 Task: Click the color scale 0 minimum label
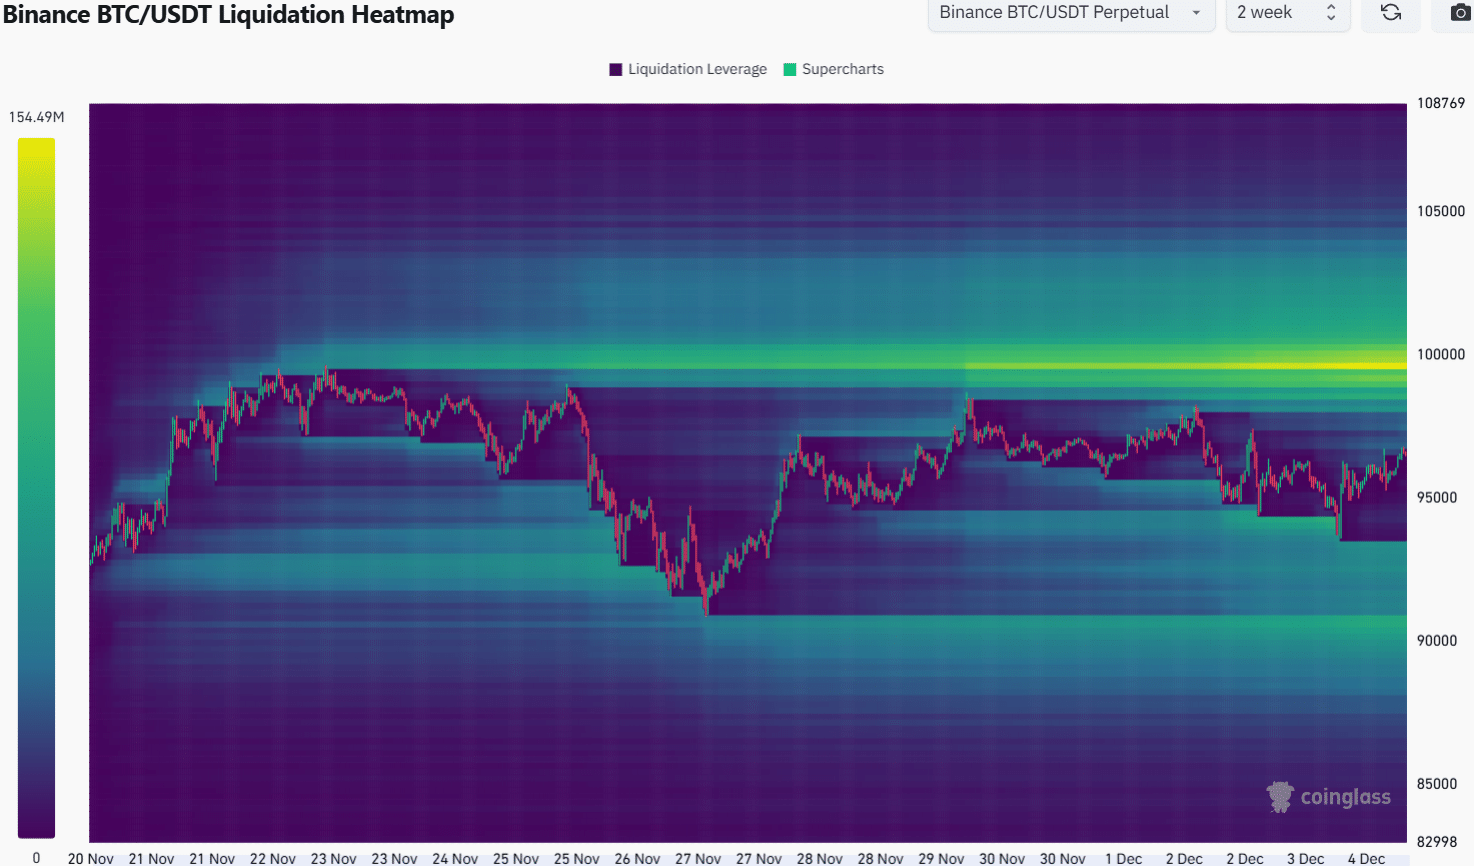(x=36, y=857)
